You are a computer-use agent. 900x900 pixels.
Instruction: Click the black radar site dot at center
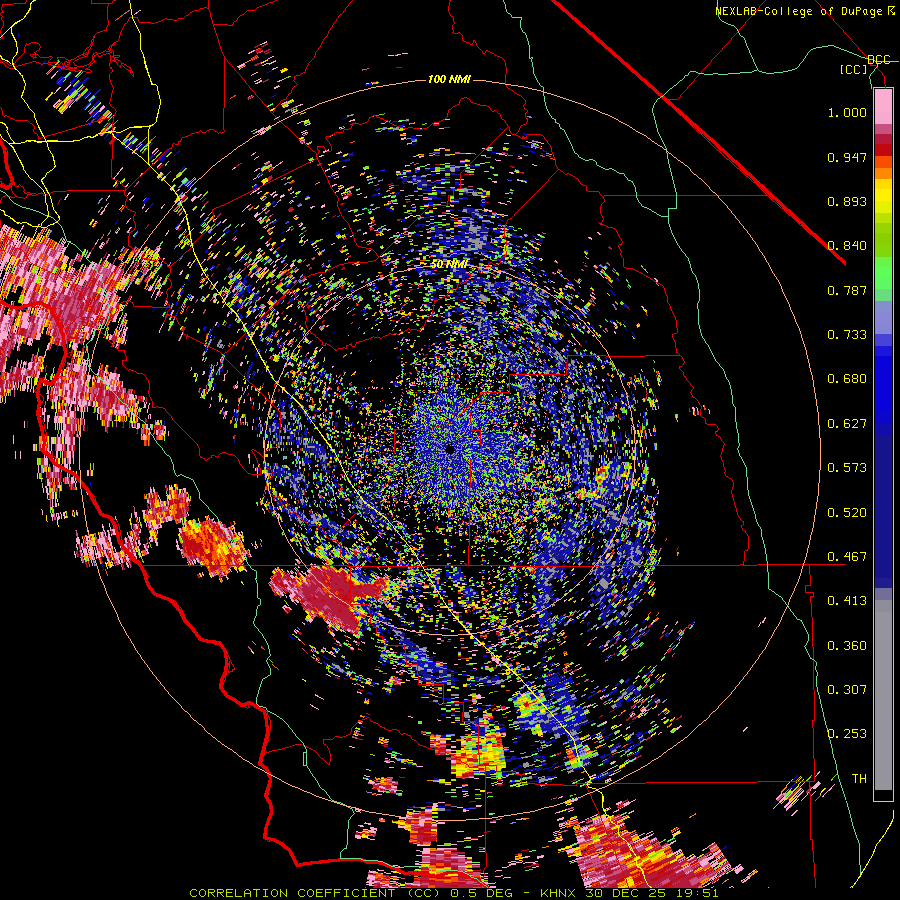pyautogui.click(x=450, y=449)
